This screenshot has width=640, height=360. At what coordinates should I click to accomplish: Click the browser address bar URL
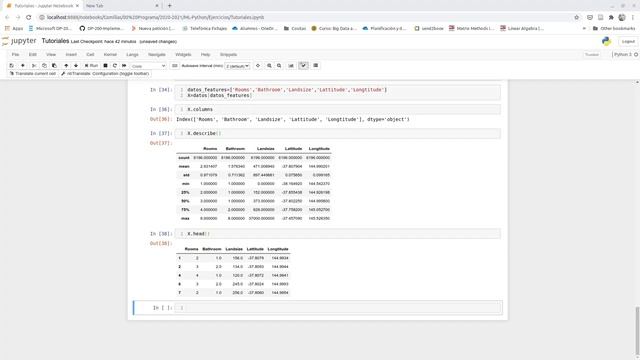coord(155,18)
